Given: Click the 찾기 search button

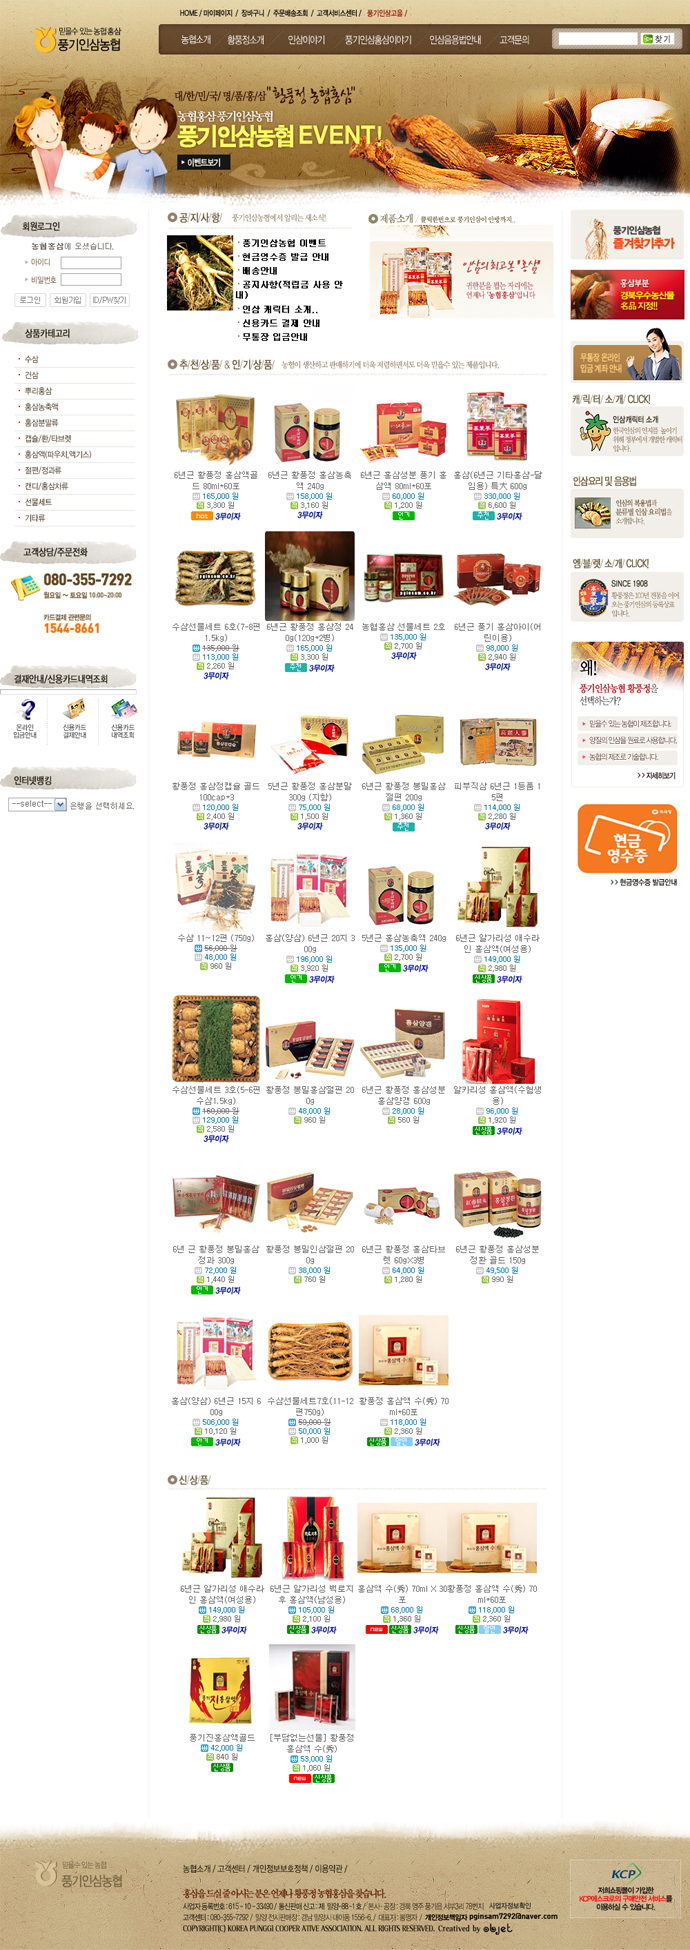Looking at the screenshot, I should (657, 39).
